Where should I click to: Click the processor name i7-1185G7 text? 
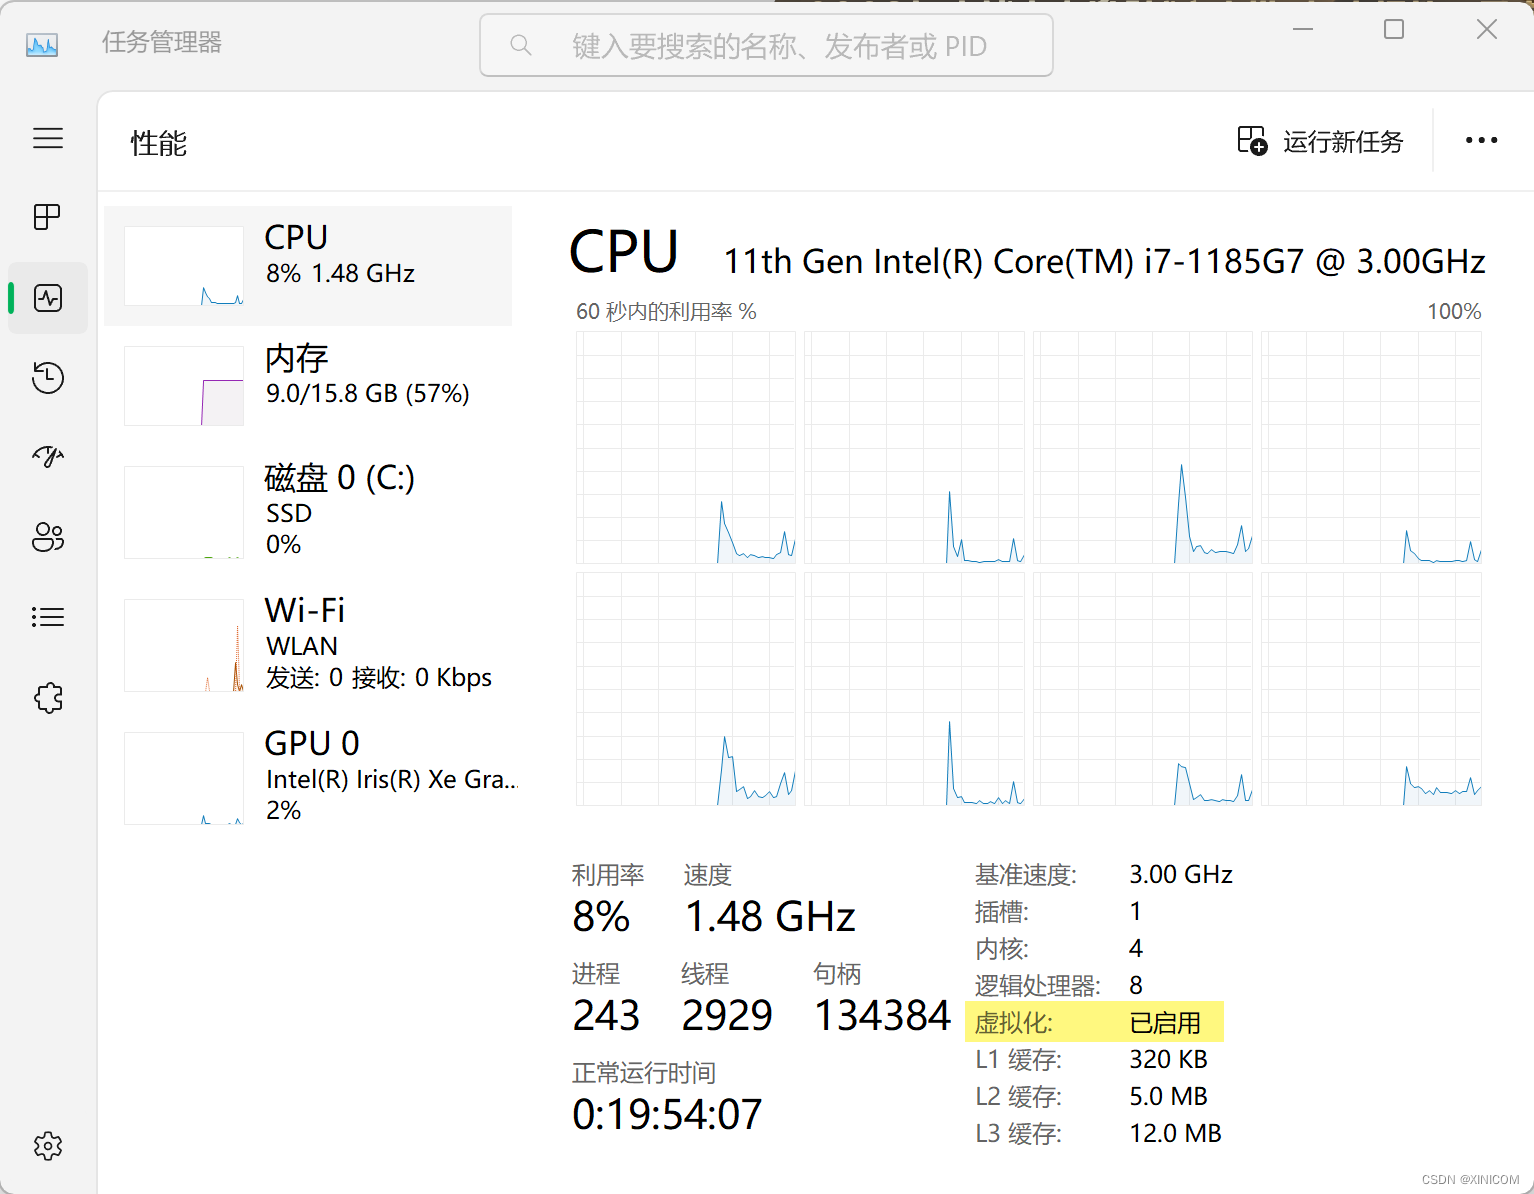1104,261
